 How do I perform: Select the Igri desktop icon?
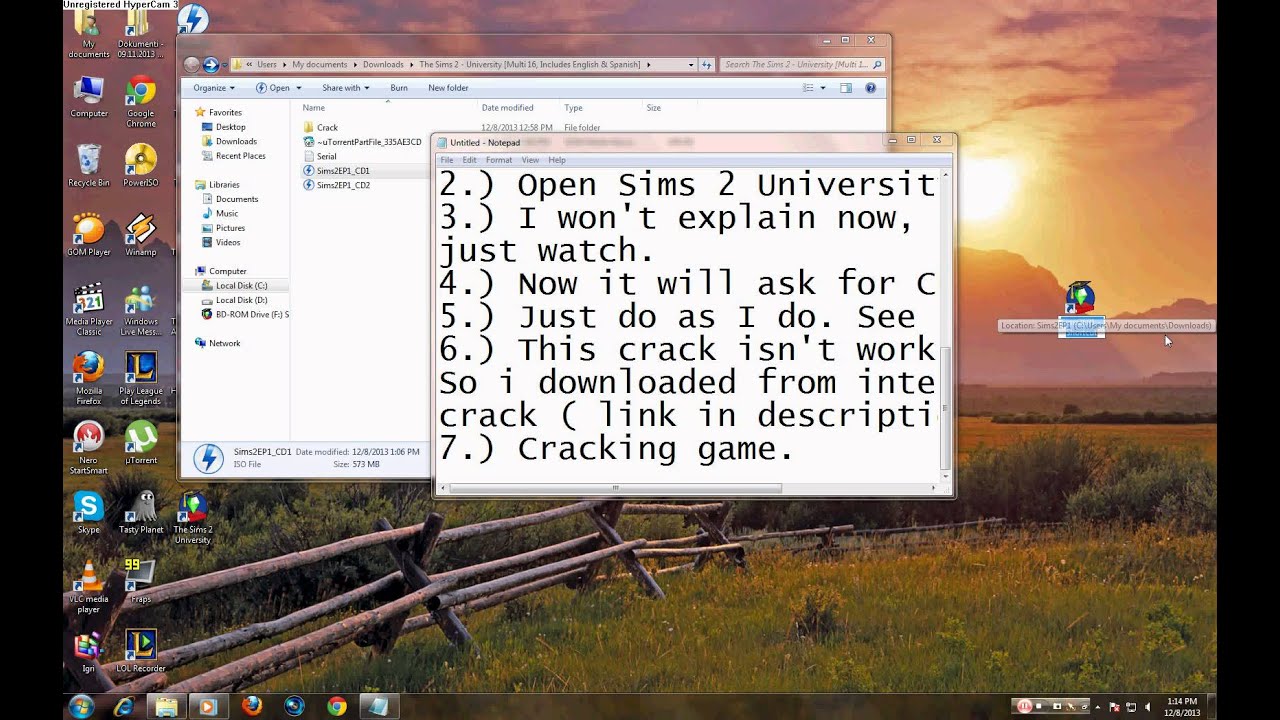coord(89,650)
